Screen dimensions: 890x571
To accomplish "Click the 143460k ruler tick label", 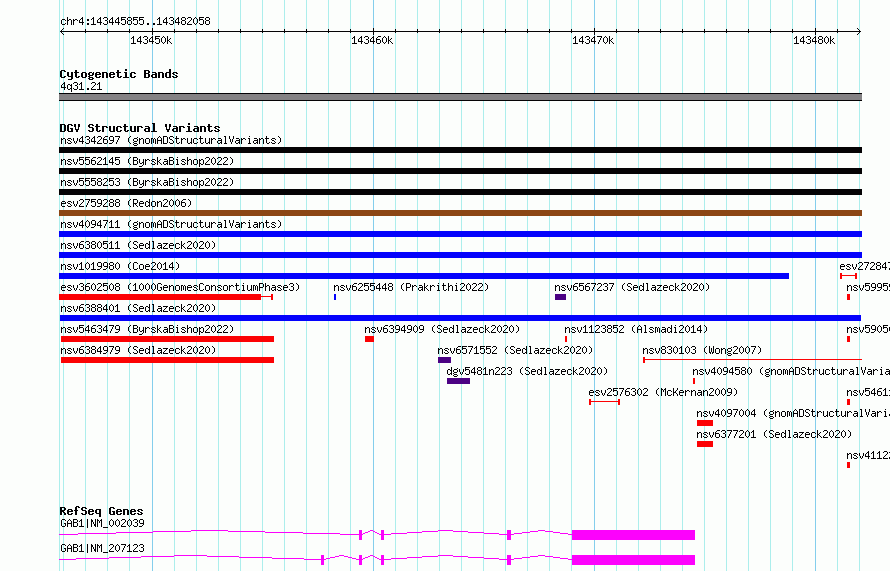I will (x=372, y=40).
